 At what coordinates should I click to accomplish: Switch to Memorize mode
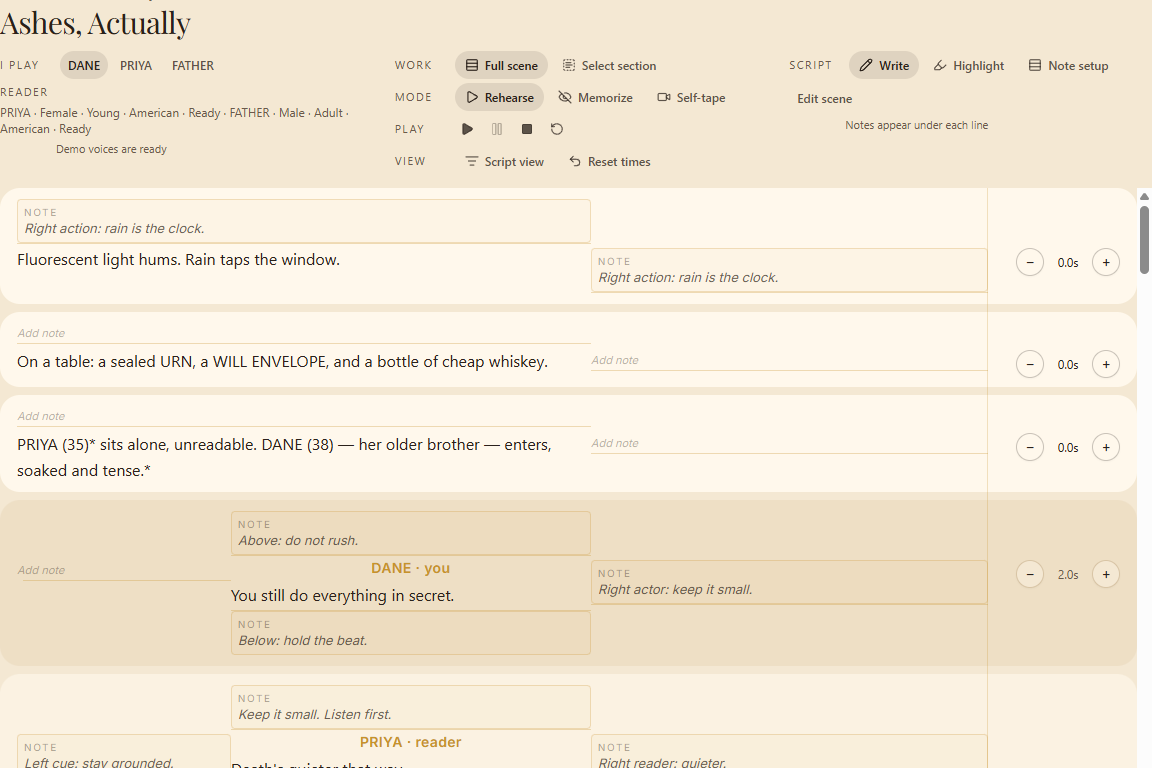point(595,98)
